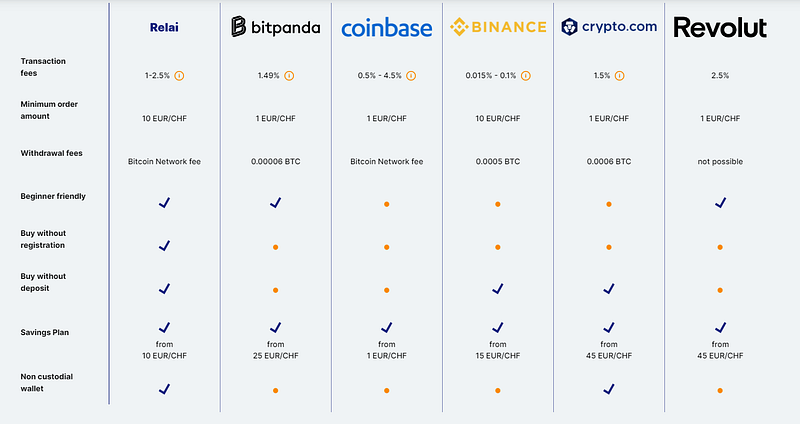
Task: Click the Binance logo
Action: tap(498, 27)
